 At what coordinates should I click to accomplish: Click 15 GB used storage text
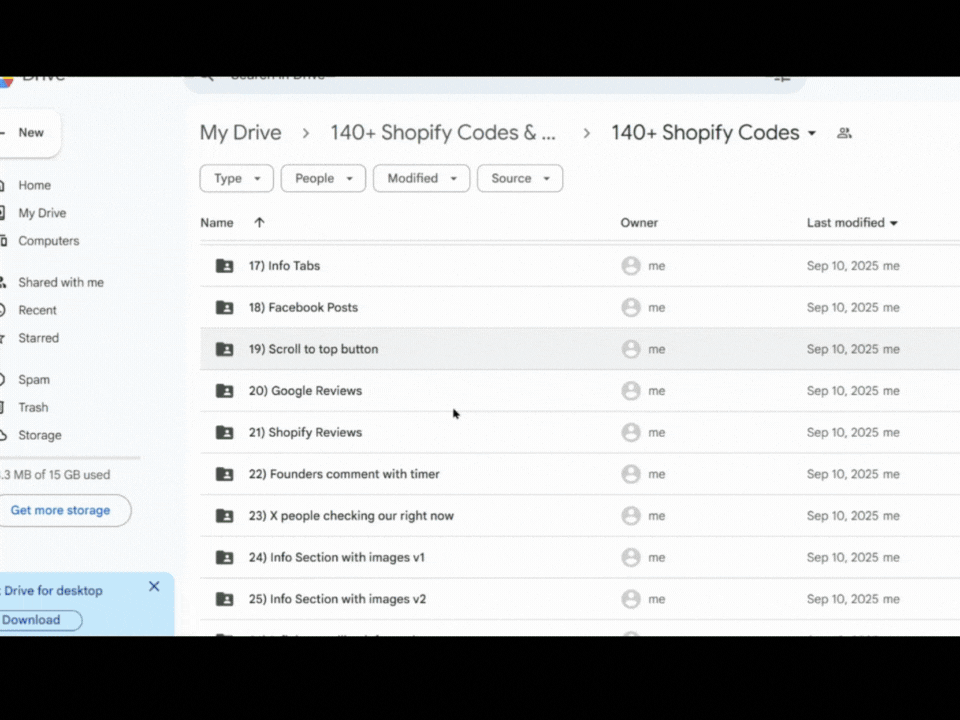[55, 474]
